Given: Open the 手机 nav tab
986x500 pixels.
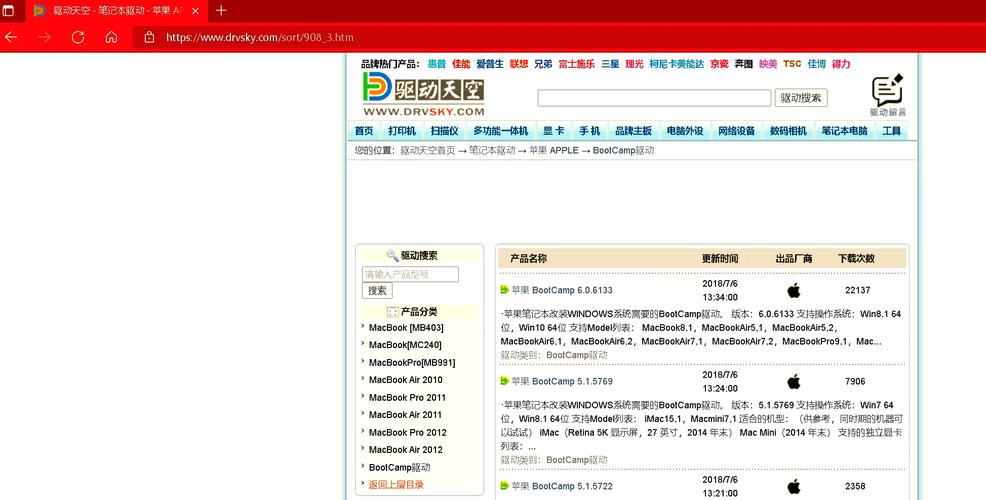Looking at the screenshot, I should pyautogui.click(x=590, y=131).
